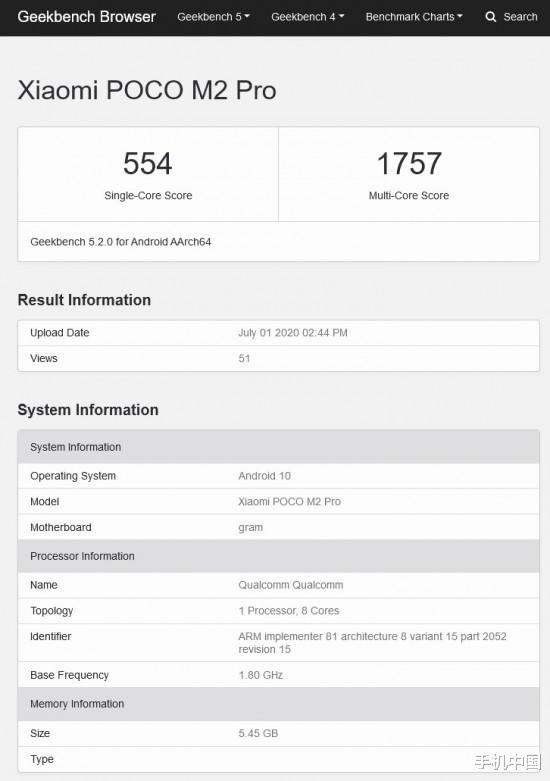Expand the Geekbench 4 dropdown menu
This screenshot has height=781, width=550.
(x=307, y=16)
